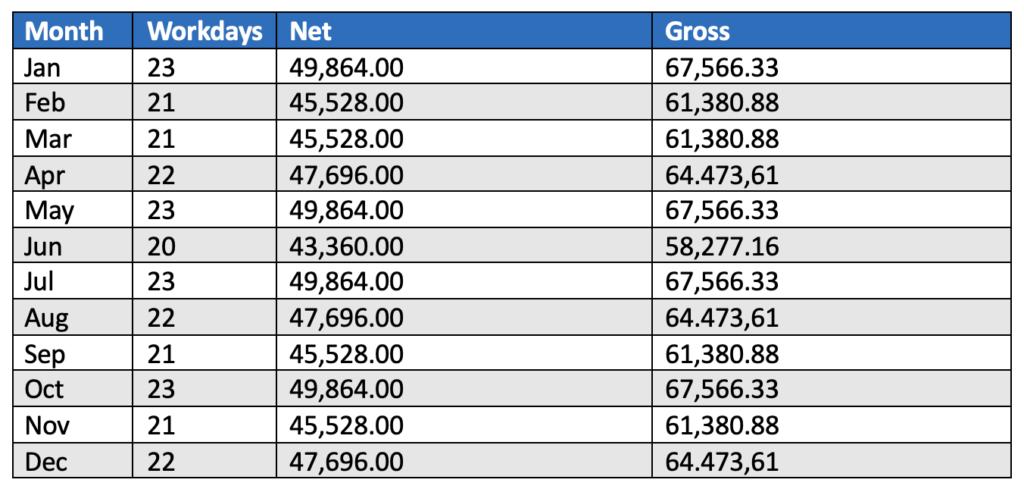The width and height of the screenshot is (1024, 489).
Task: Click the Net value for Mar
Action: 346,139
